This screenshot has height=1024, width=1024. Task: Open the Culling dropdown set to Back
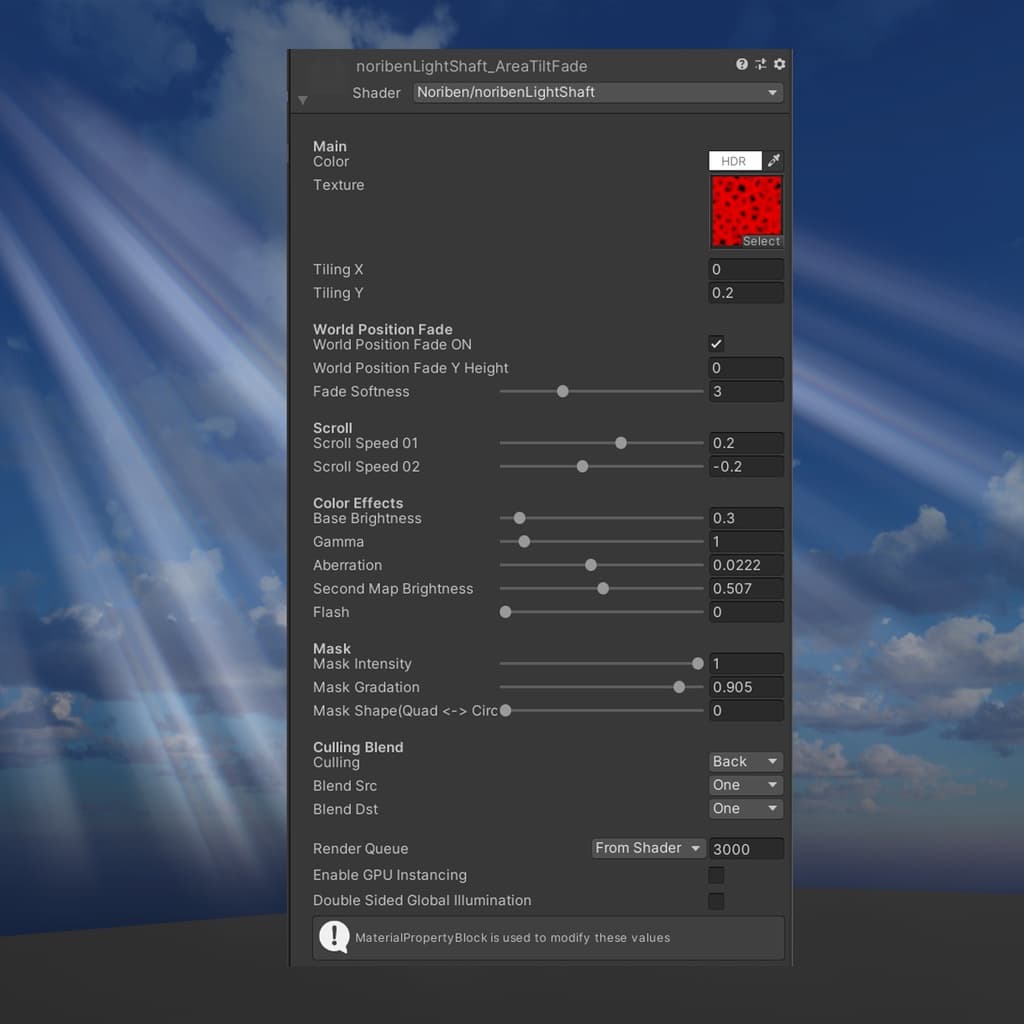[745, 762]
